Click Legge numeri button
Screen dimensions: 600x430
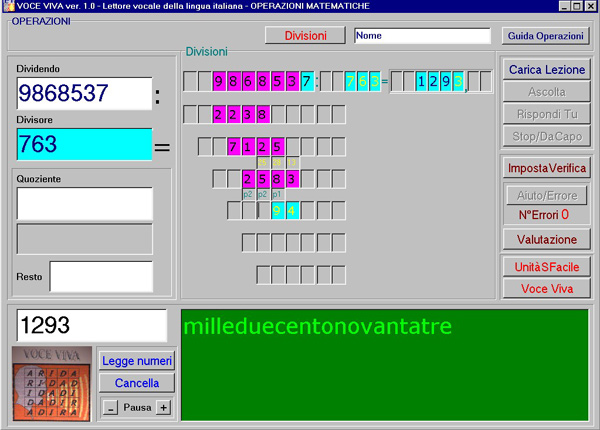(x=137, y=361)
